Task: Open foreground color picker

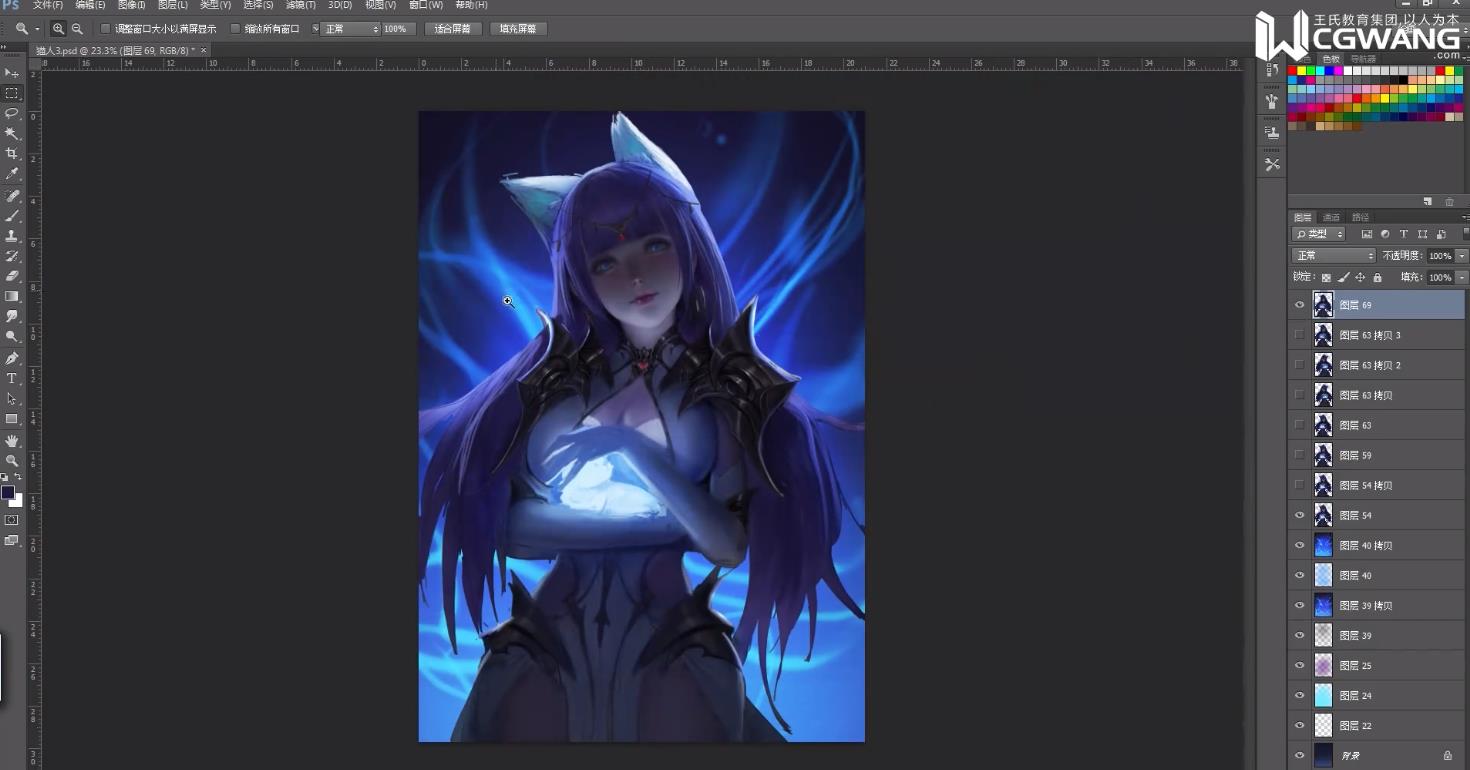Action: (x=8, y=492)
